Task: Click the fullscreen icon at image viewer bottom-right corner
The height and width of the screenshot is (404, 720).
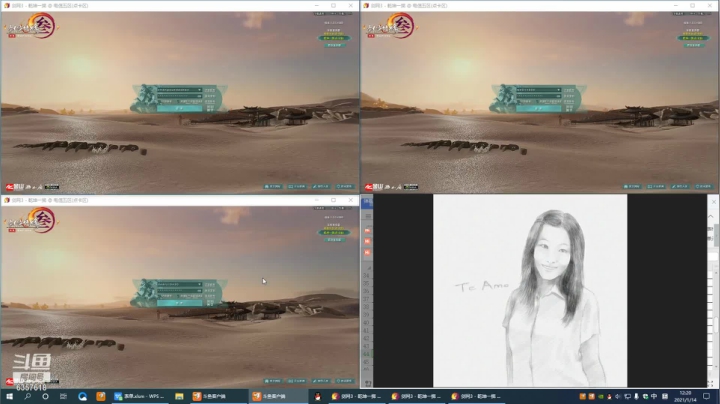Action: coord(712,383)
